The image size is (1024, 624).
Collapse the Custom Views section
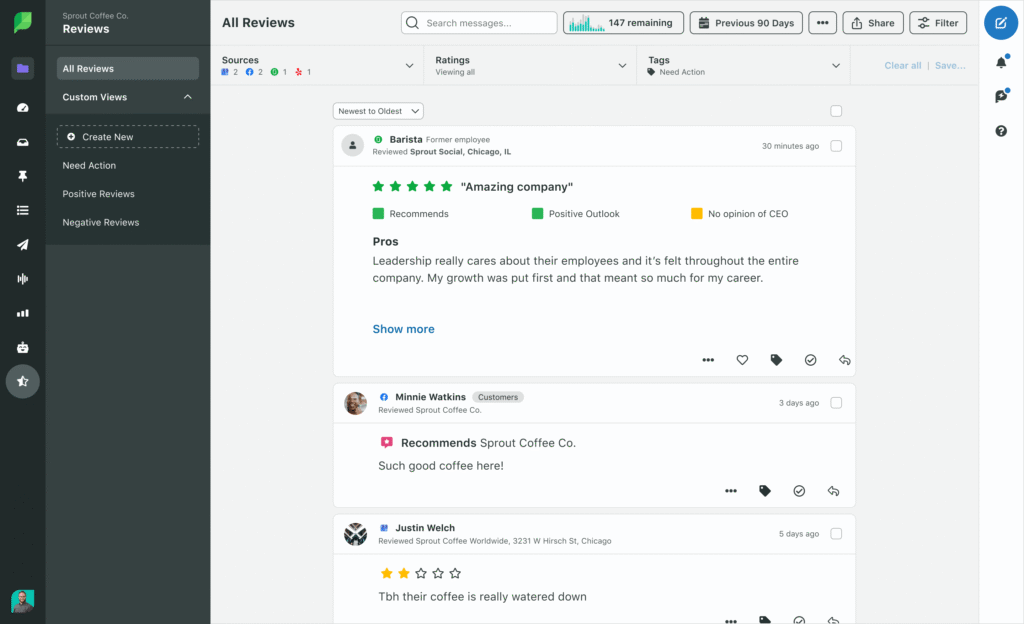tap(187, 97)
